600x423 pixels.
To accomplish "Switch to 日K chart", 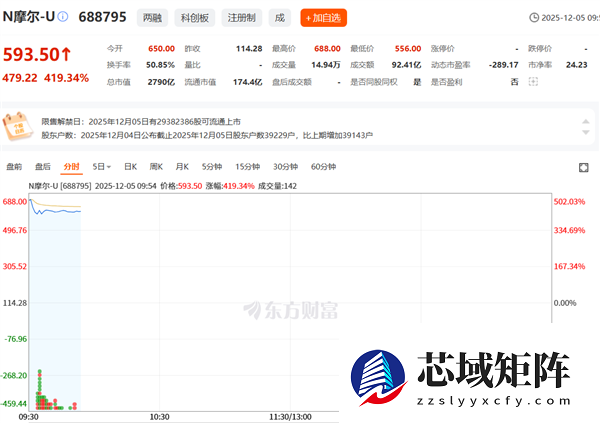I will point(130,167).
